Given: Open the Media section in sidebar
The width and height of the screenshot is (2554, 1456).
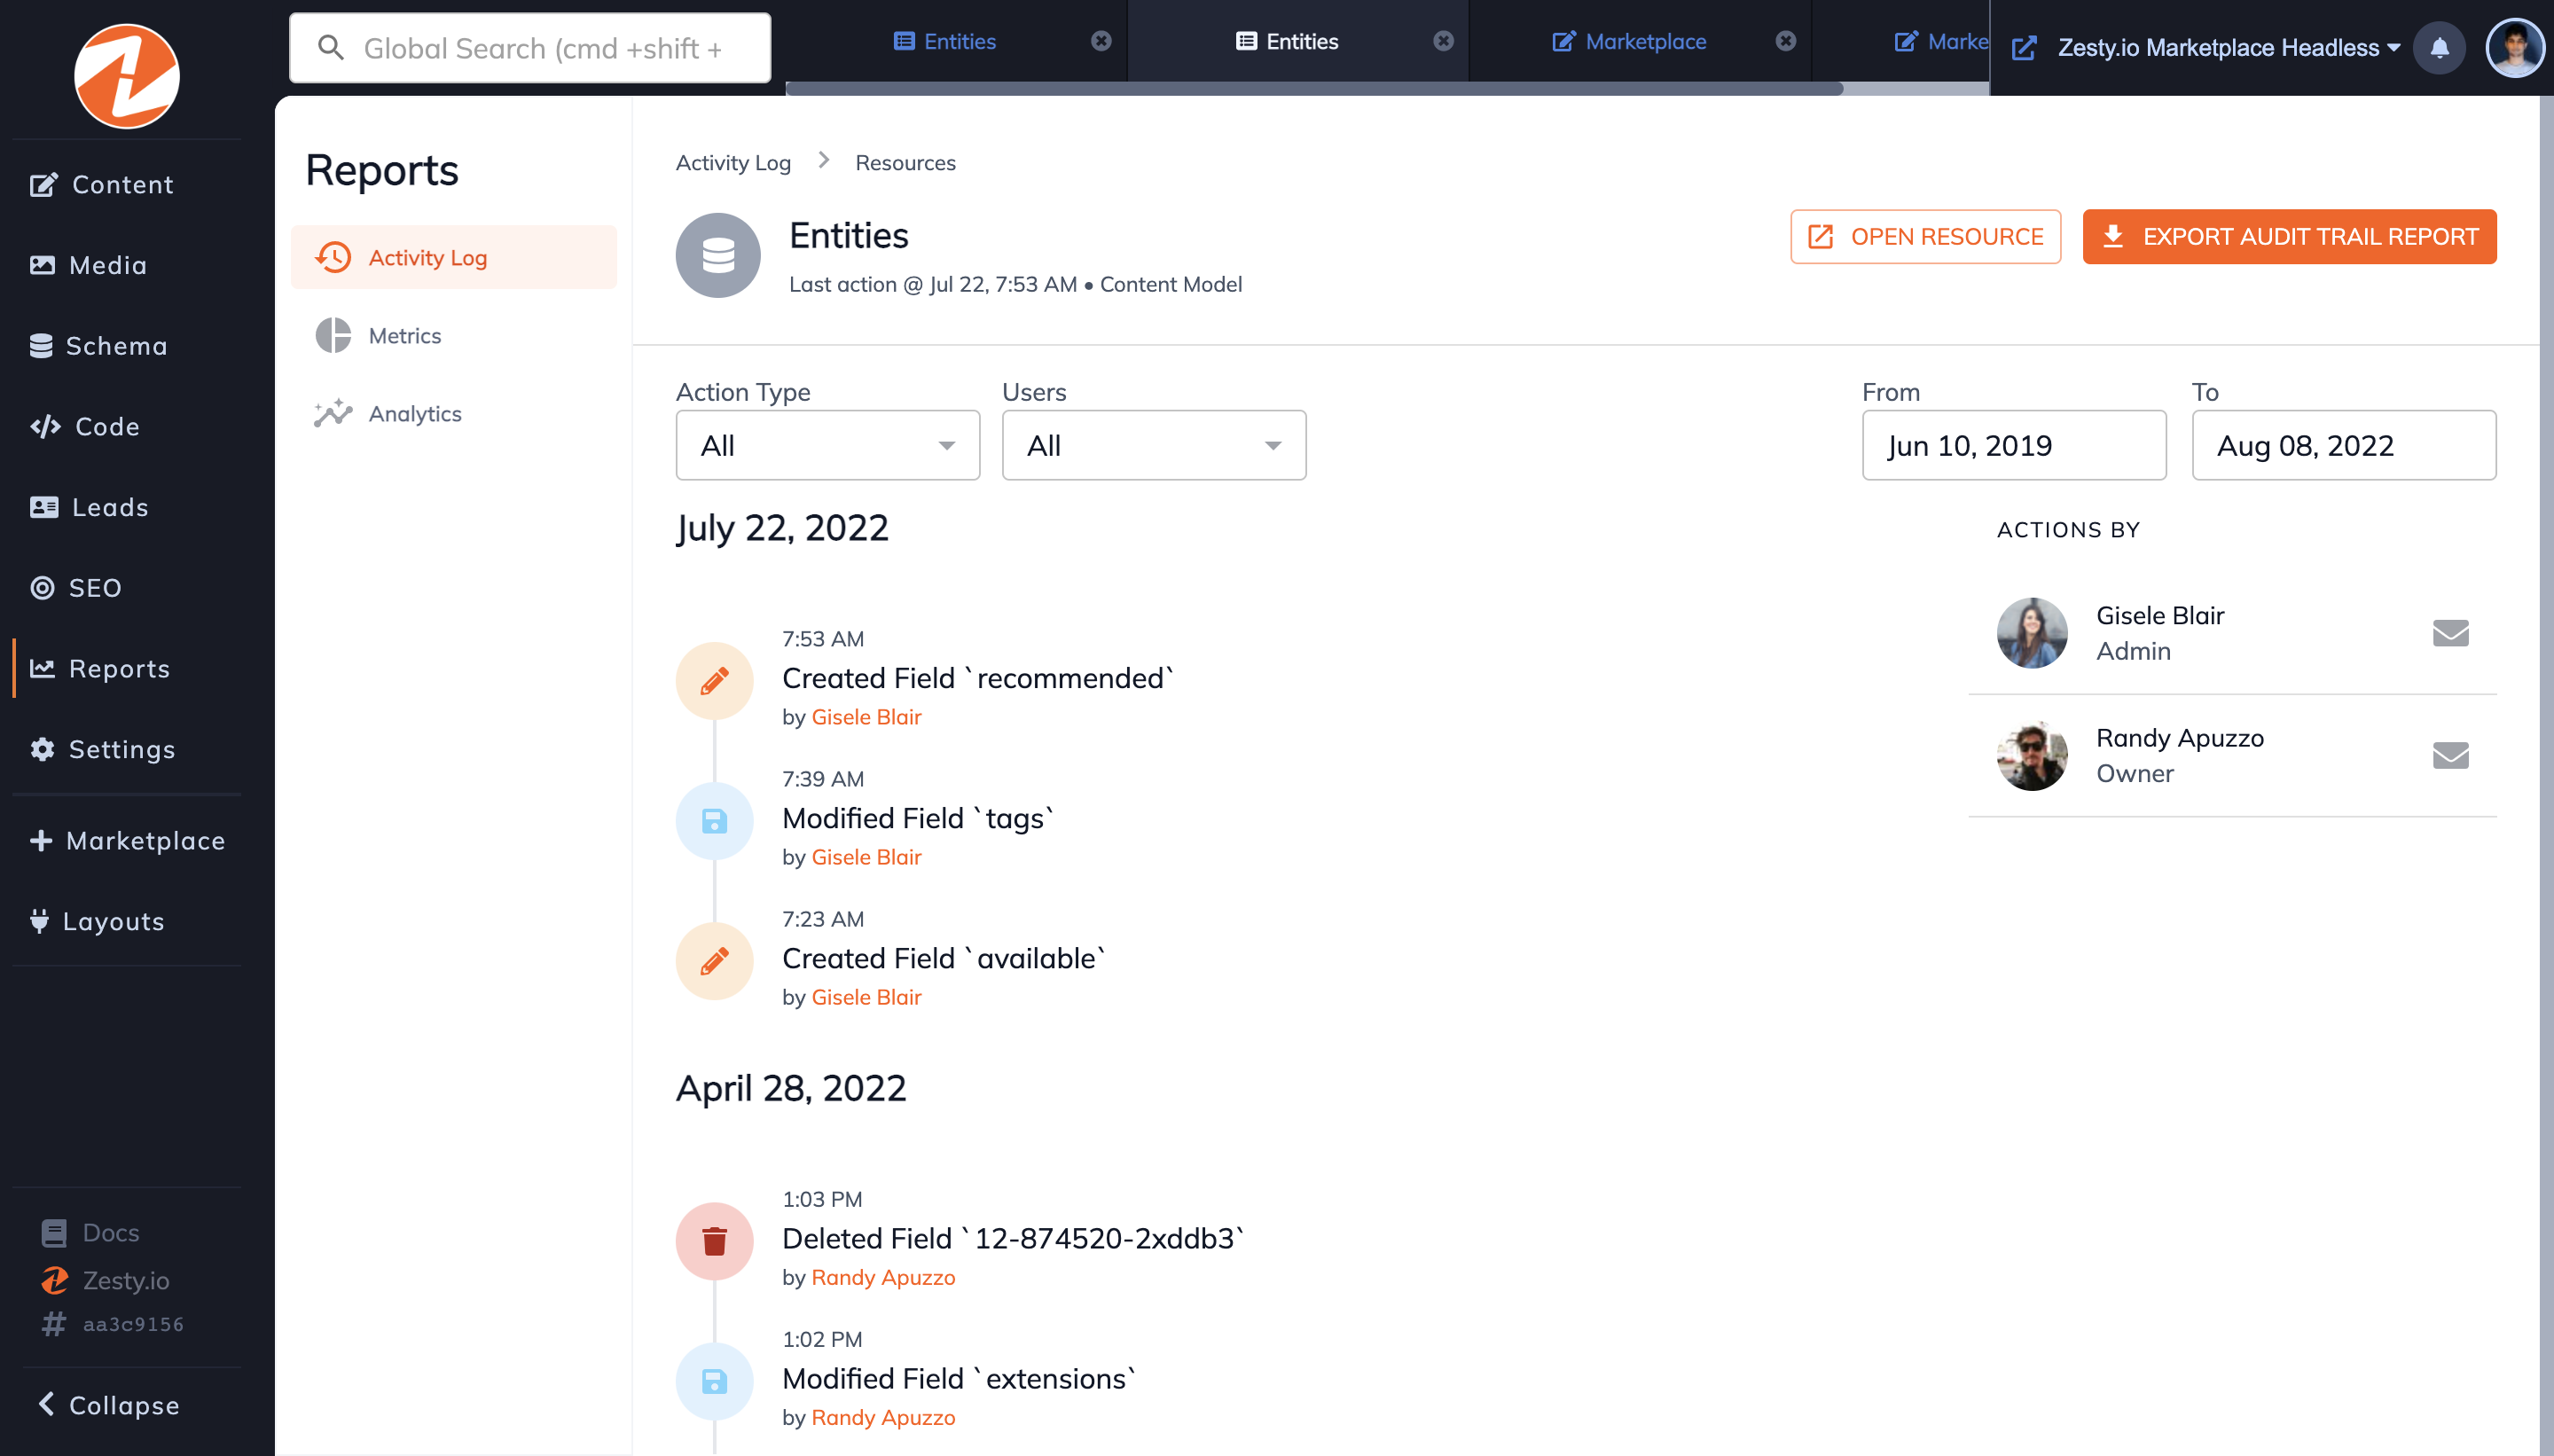Looking at the screenshot, I should 88,265.
